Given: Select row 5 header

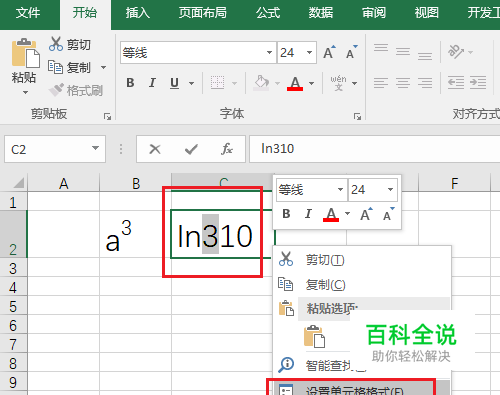Looking at the screenshot, I should 13,306.
